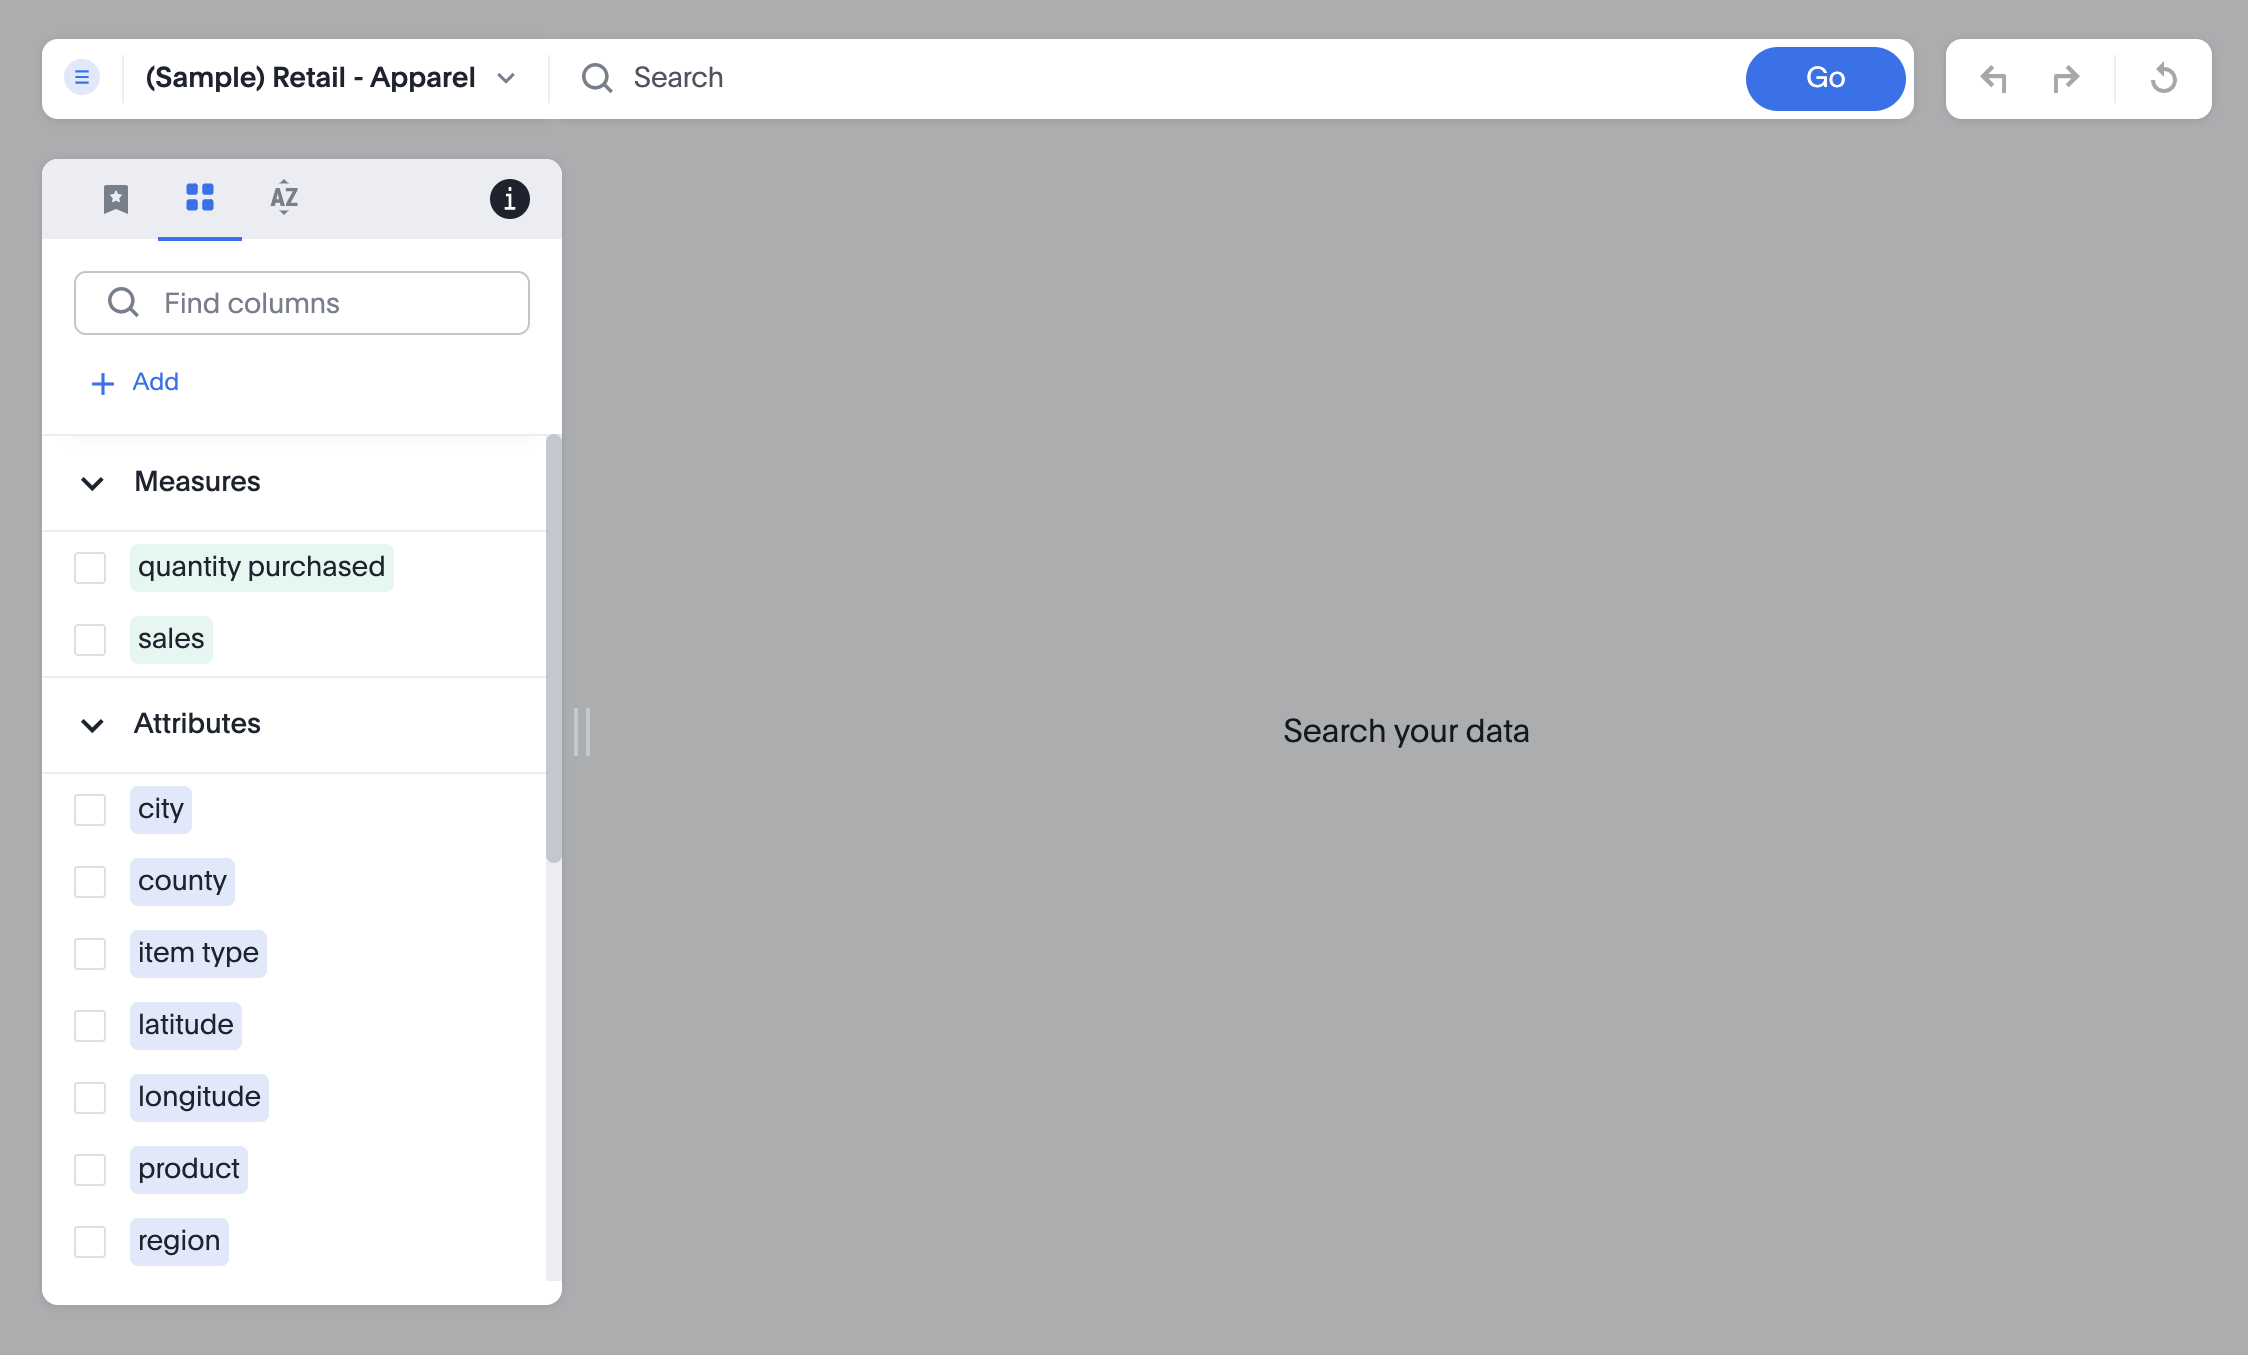Collapse the Attributes section

90,722
